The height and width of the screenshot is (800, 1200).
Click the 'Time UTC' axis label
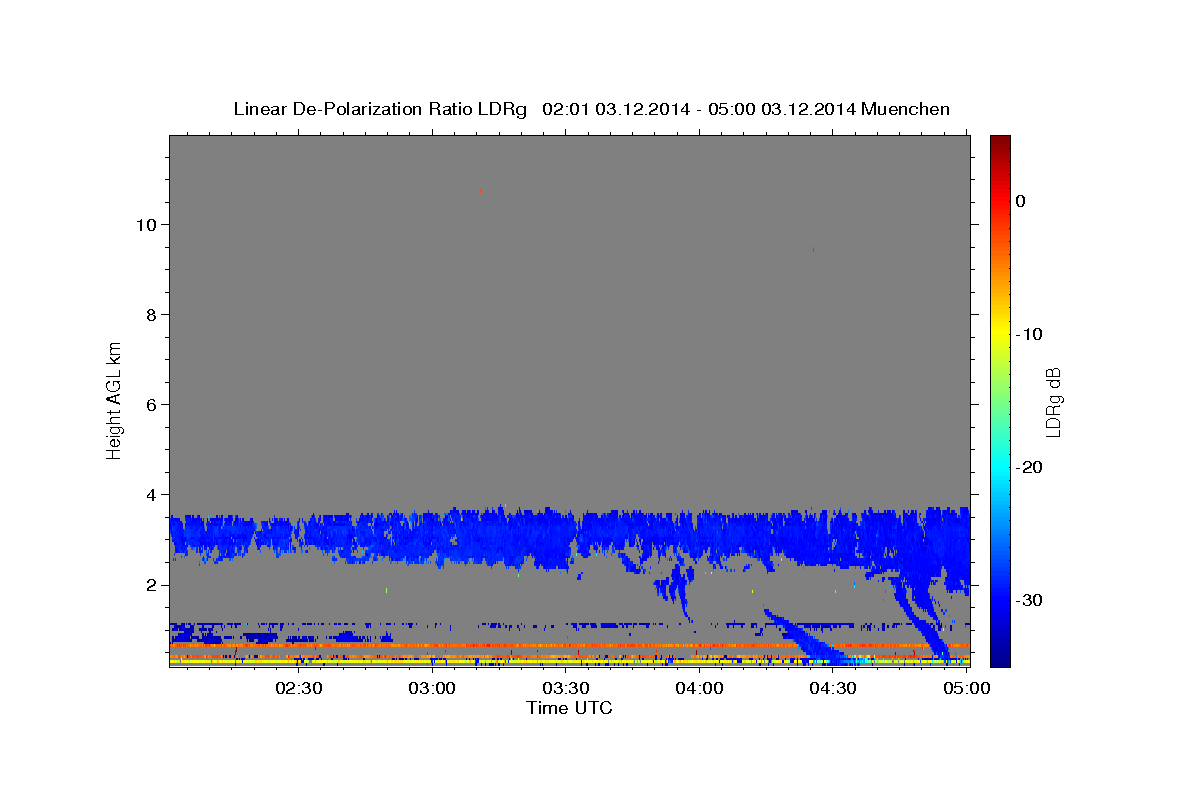[x=569, y=708]
